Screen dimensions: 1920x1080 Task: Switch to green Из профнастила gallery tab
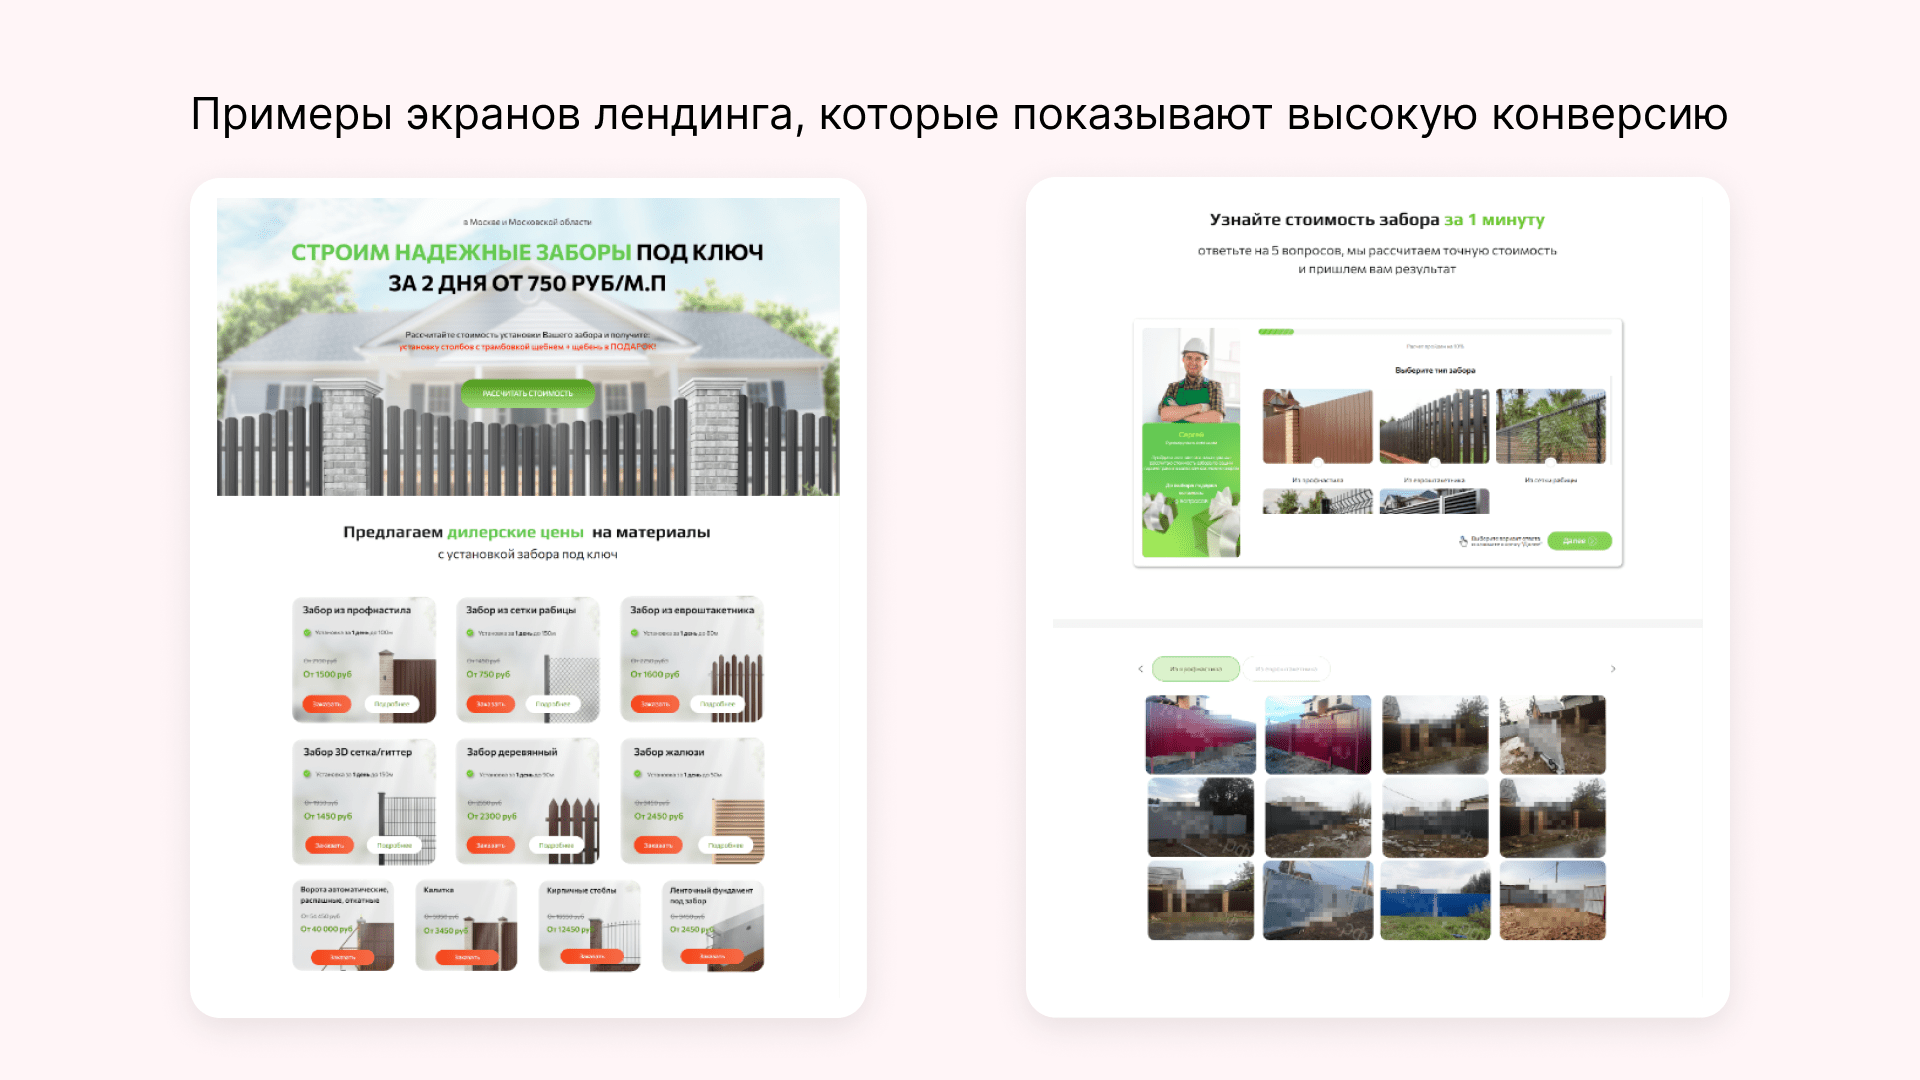(1195, 669)
